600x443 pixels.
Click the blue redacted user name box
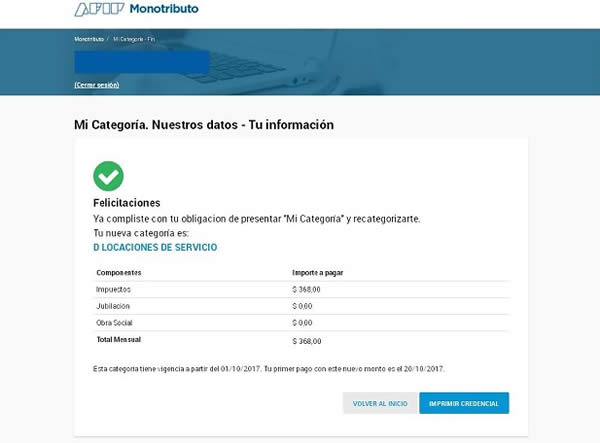coord(142,61)
